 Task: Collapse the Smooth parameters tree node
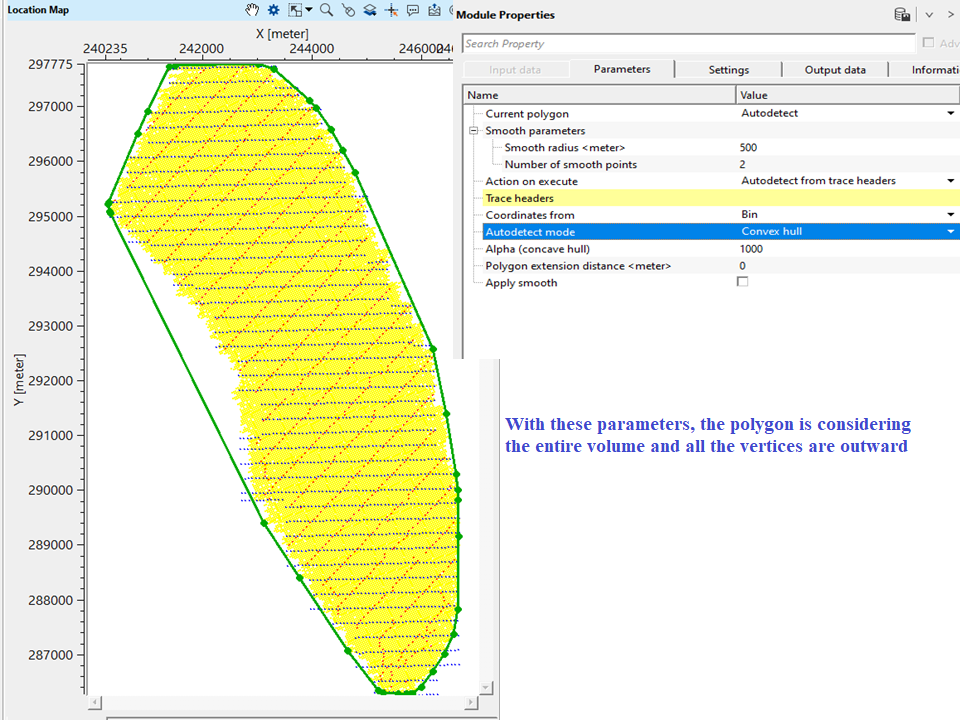472,130
